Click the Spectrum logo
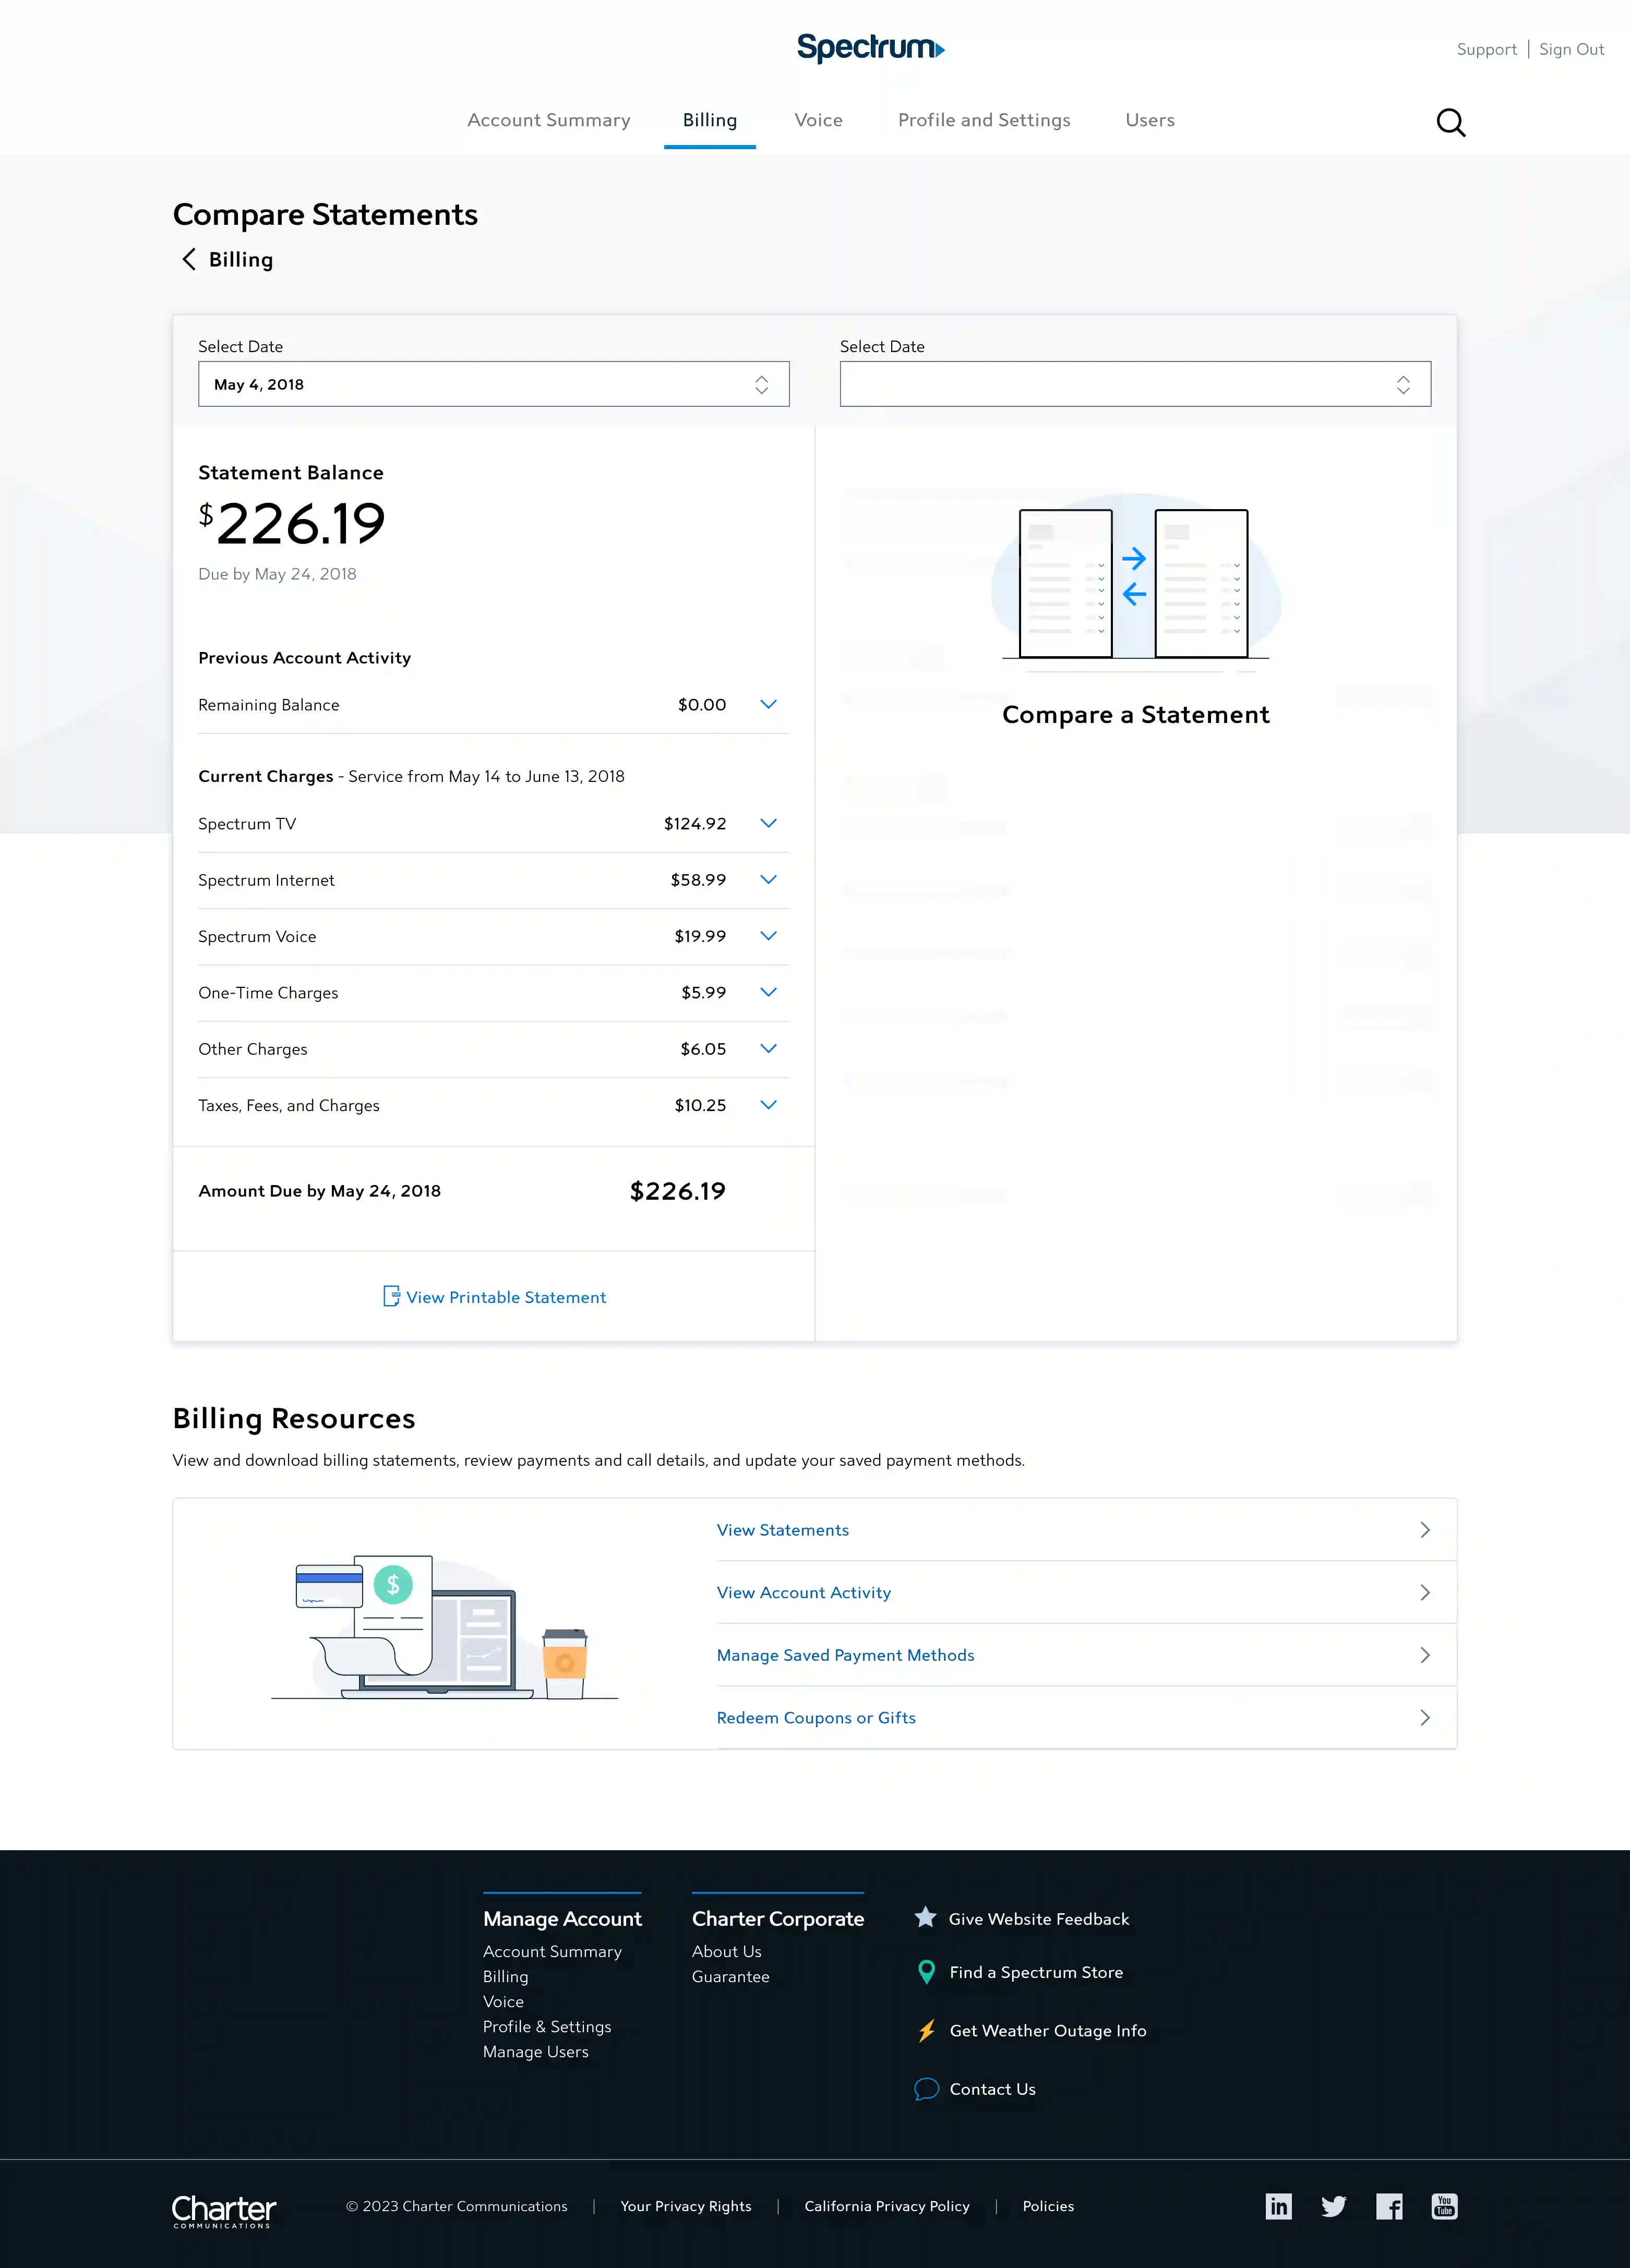1630x2268 pixels. 870,48
